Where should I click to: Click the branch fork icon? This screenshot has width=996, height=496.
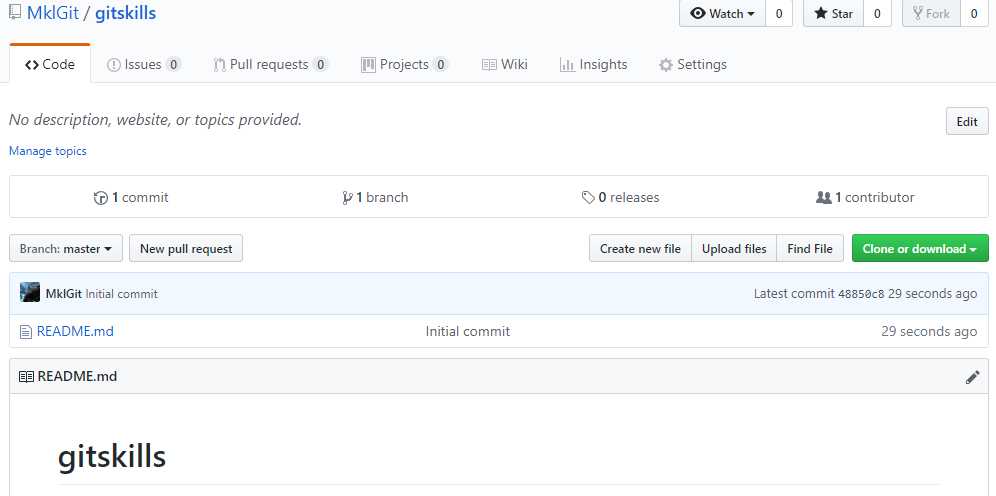pyautogui.click(x=347, y=198)
